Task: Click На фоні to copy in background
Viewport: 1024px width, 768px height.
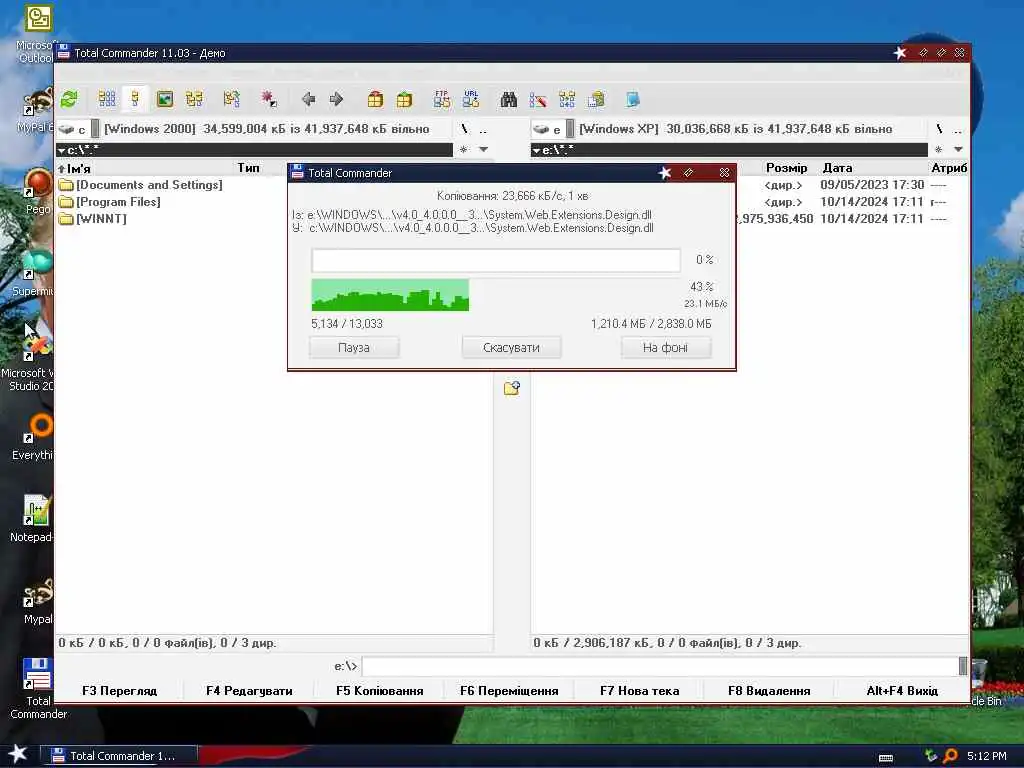Action: pos(665,348)
